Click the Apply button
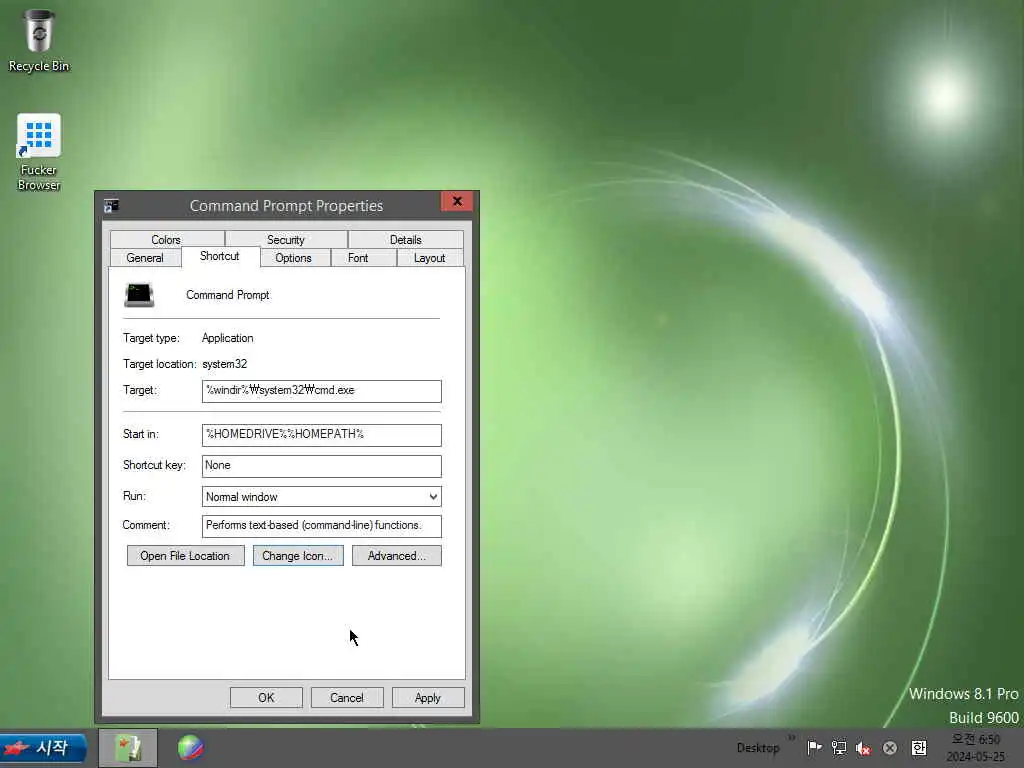1024x768 pixels. tap(428, 697)
